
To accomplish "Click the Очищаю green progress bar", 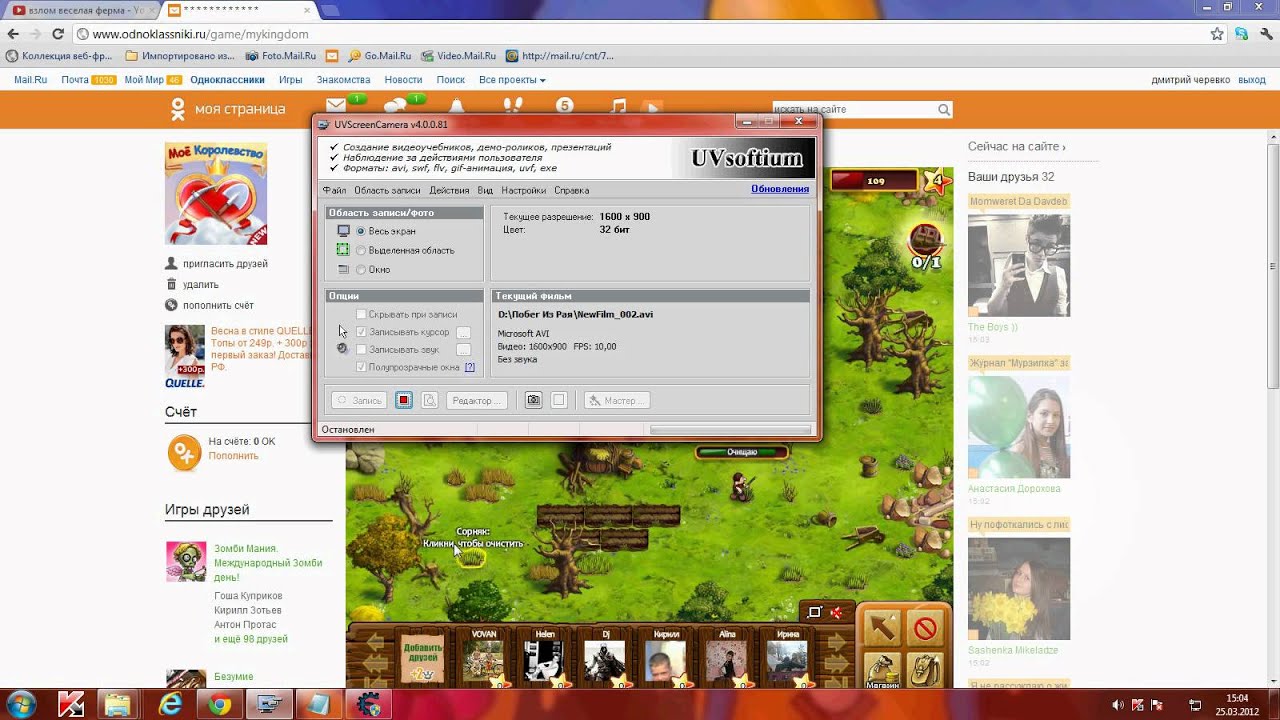I will tap(742, 452).
